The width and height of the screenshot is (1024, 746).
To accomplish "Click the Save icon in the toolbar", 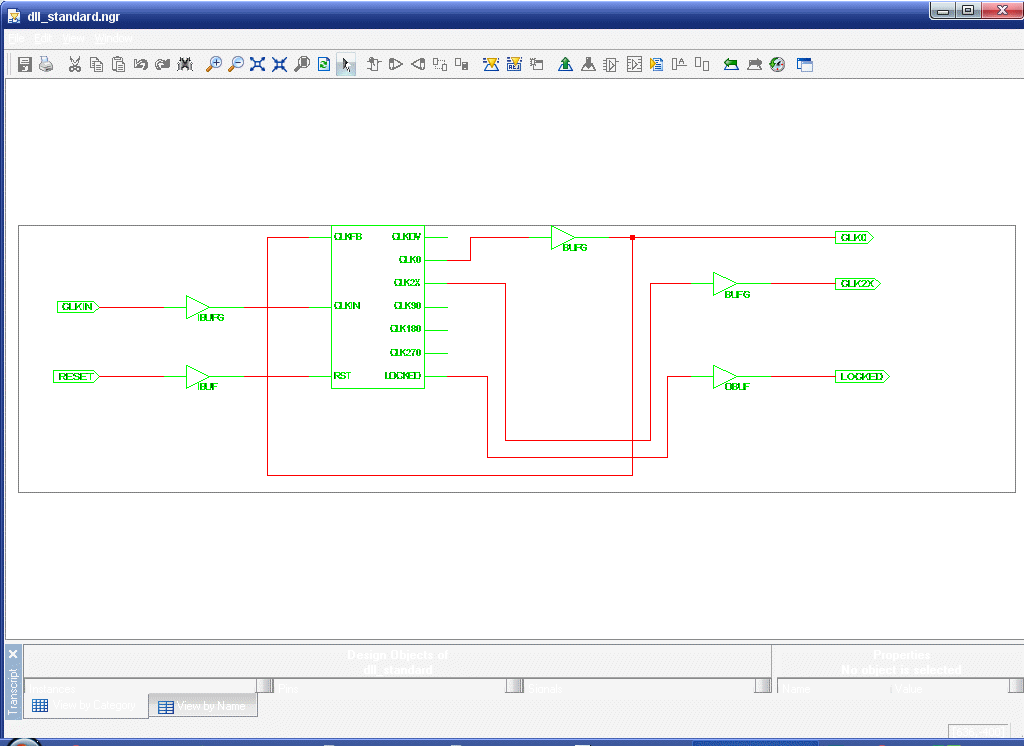I will [x=25, y=64].
